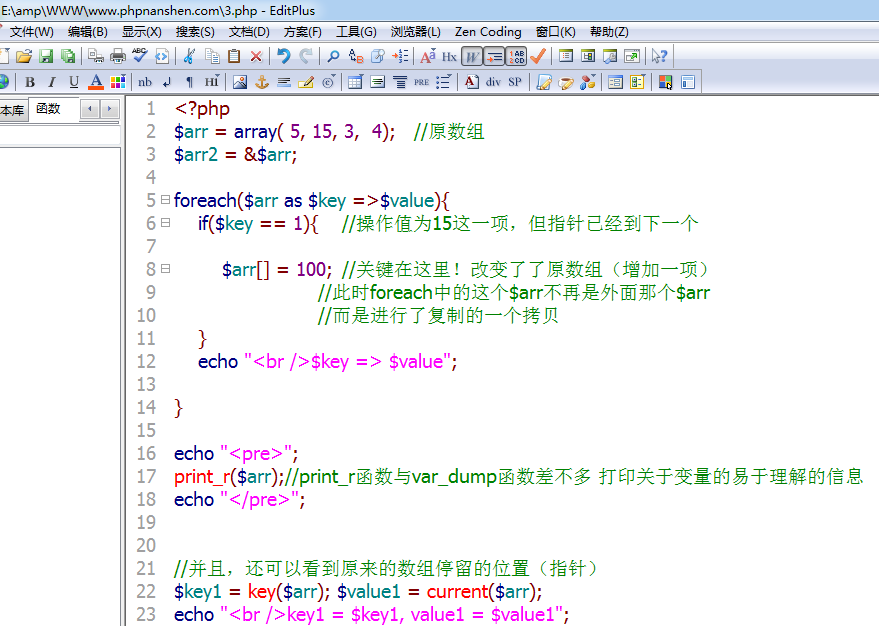Open the 工具(G) menu

click(356, 32)
